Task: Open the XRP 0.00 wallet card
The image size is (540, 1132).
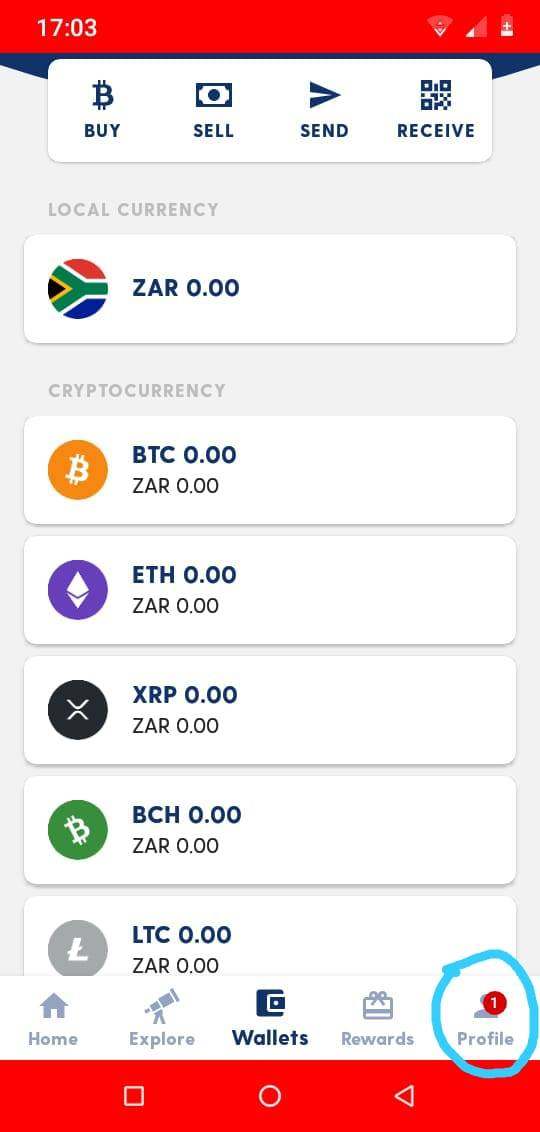Action: click(270, 710)
